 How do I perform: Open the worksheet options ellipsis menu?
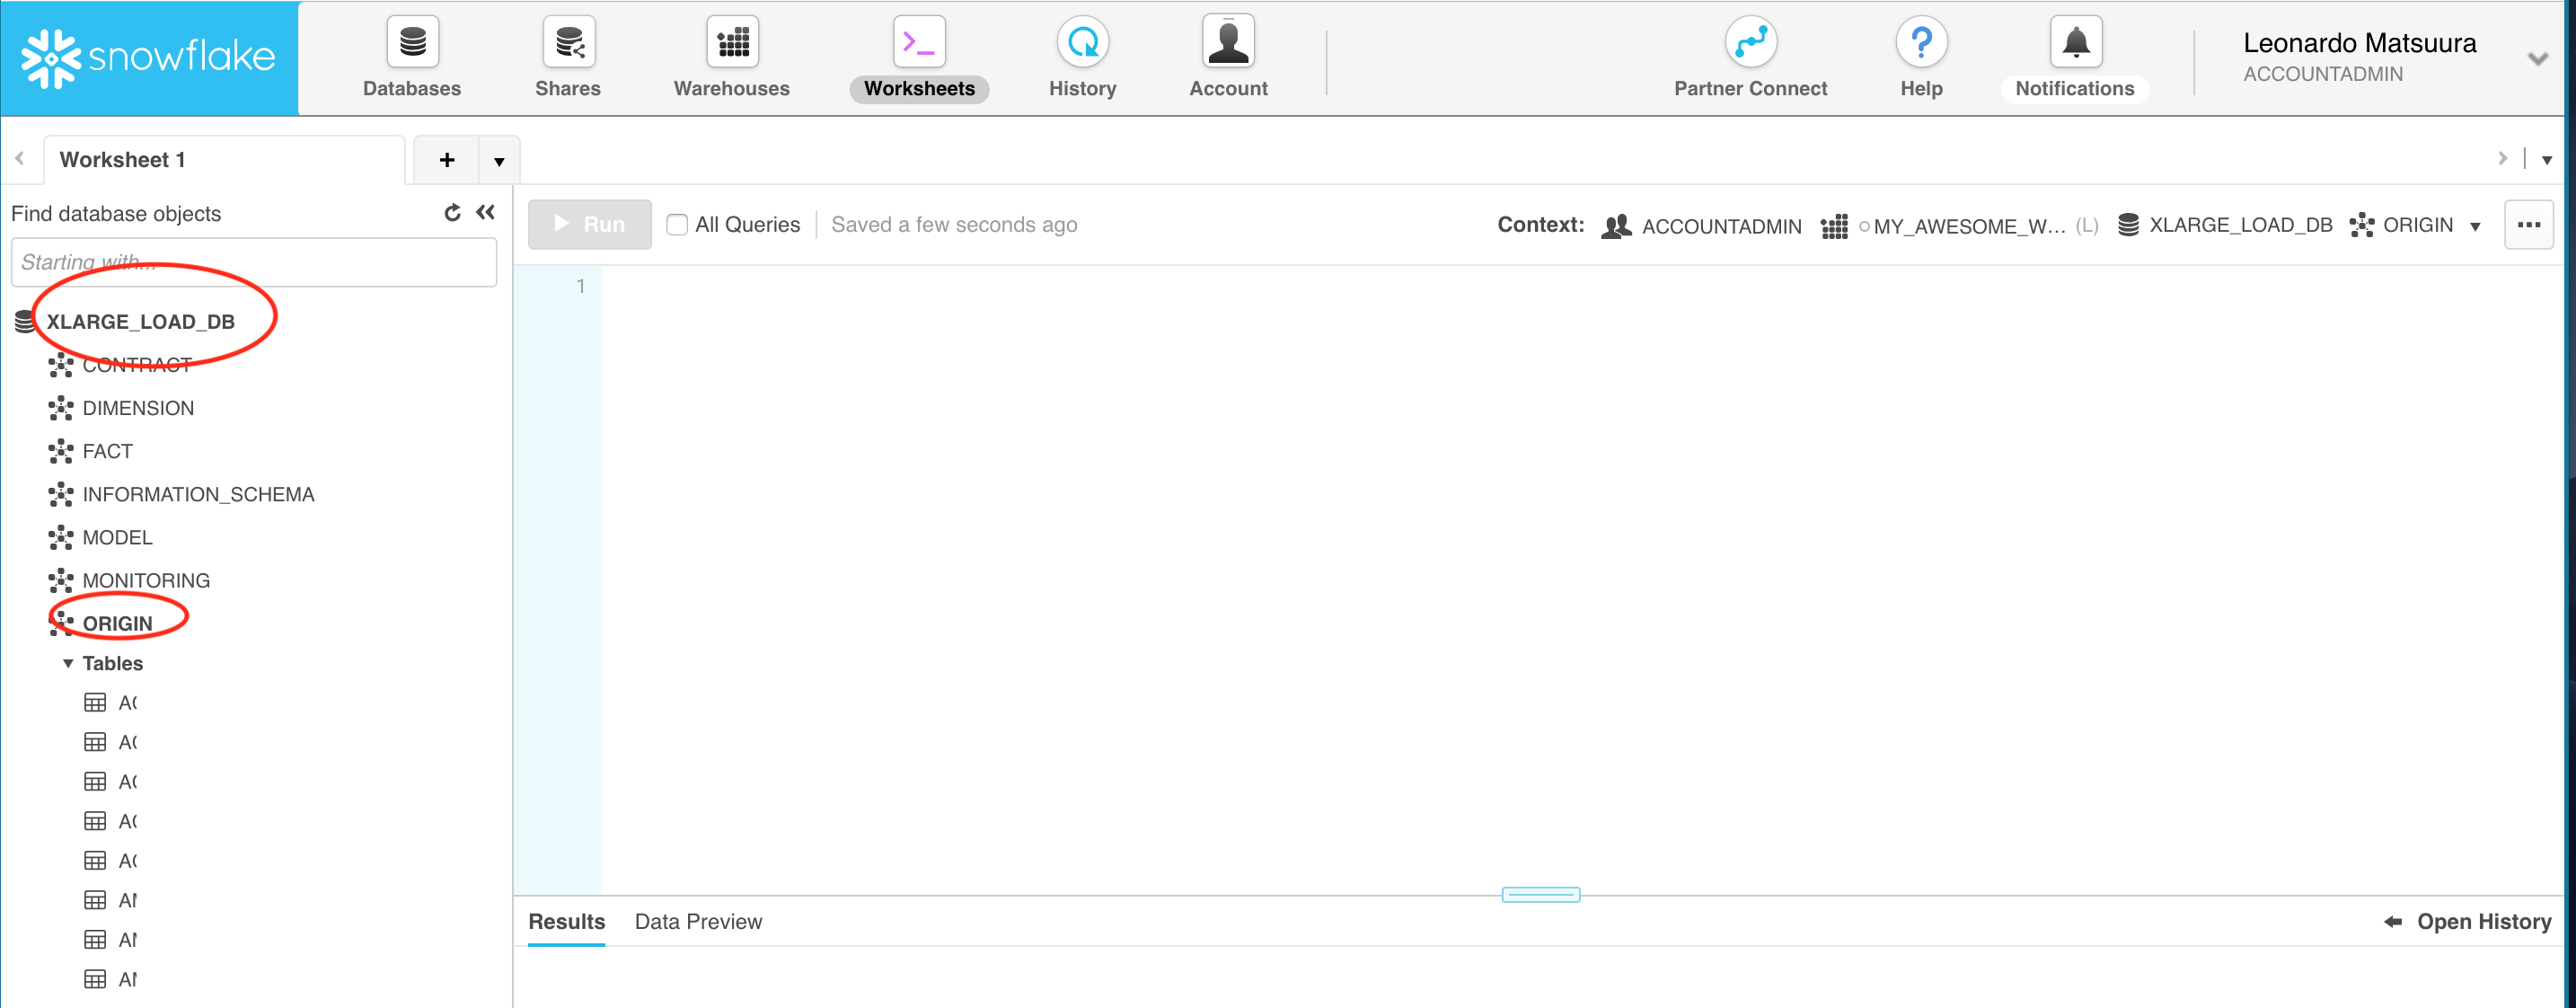point(2529,224)
